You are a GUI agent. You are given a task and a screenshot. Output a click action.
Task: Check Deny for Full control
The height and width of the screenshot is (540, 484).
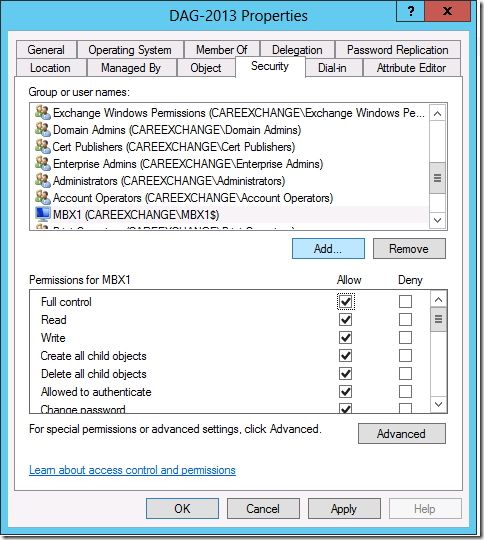(x=405, y=302)
